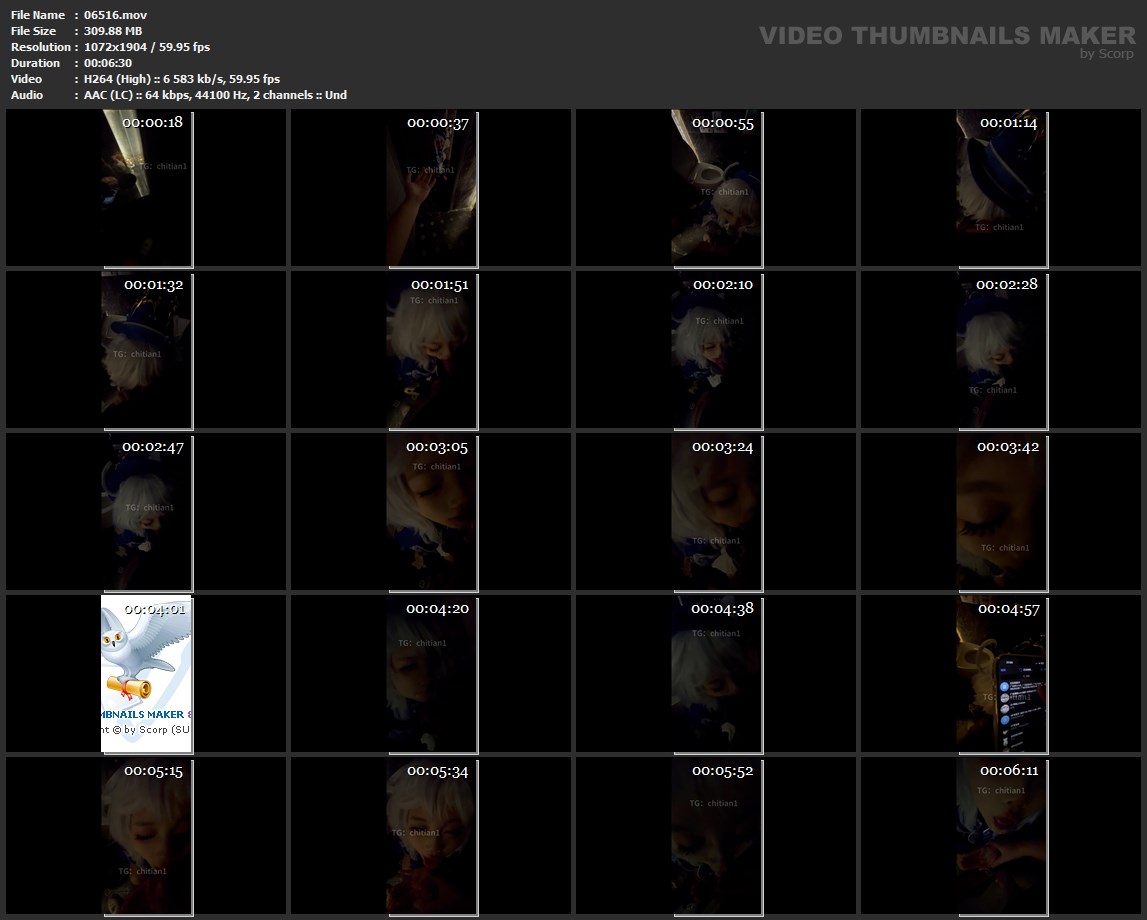1147x920 pixels.
Task: Select the thumbnail at timestamp 00:02:47
Action: pos(146,512)
